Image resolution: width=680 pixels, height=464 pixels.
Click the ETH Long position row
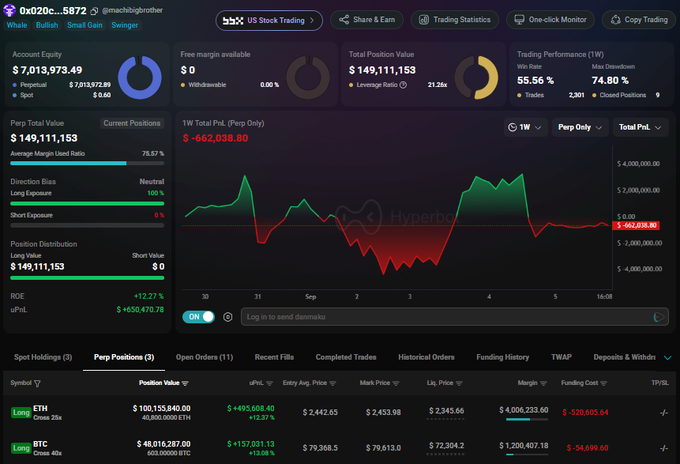tap(340, 412)
